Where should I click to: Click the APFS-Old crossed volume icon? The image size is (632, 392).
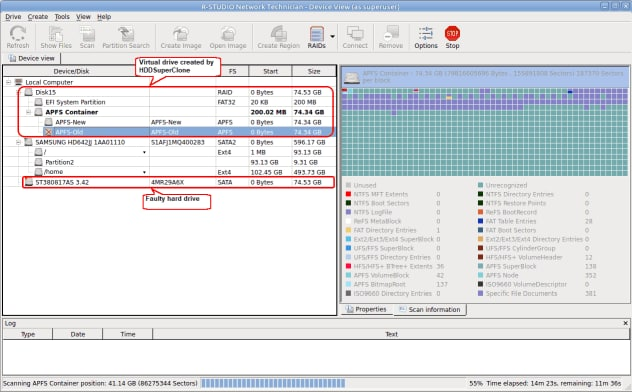(49, 132)
